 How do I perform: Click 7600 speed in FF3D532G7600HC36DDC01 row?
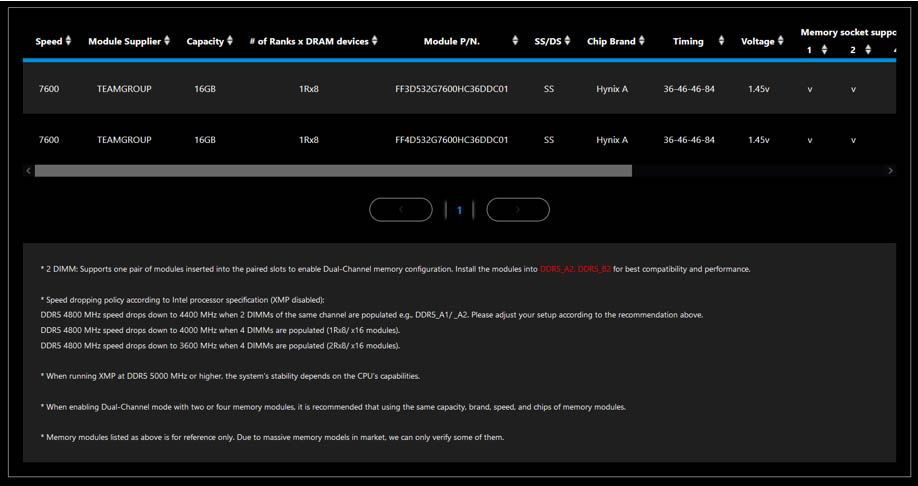(x=49, y=90)
